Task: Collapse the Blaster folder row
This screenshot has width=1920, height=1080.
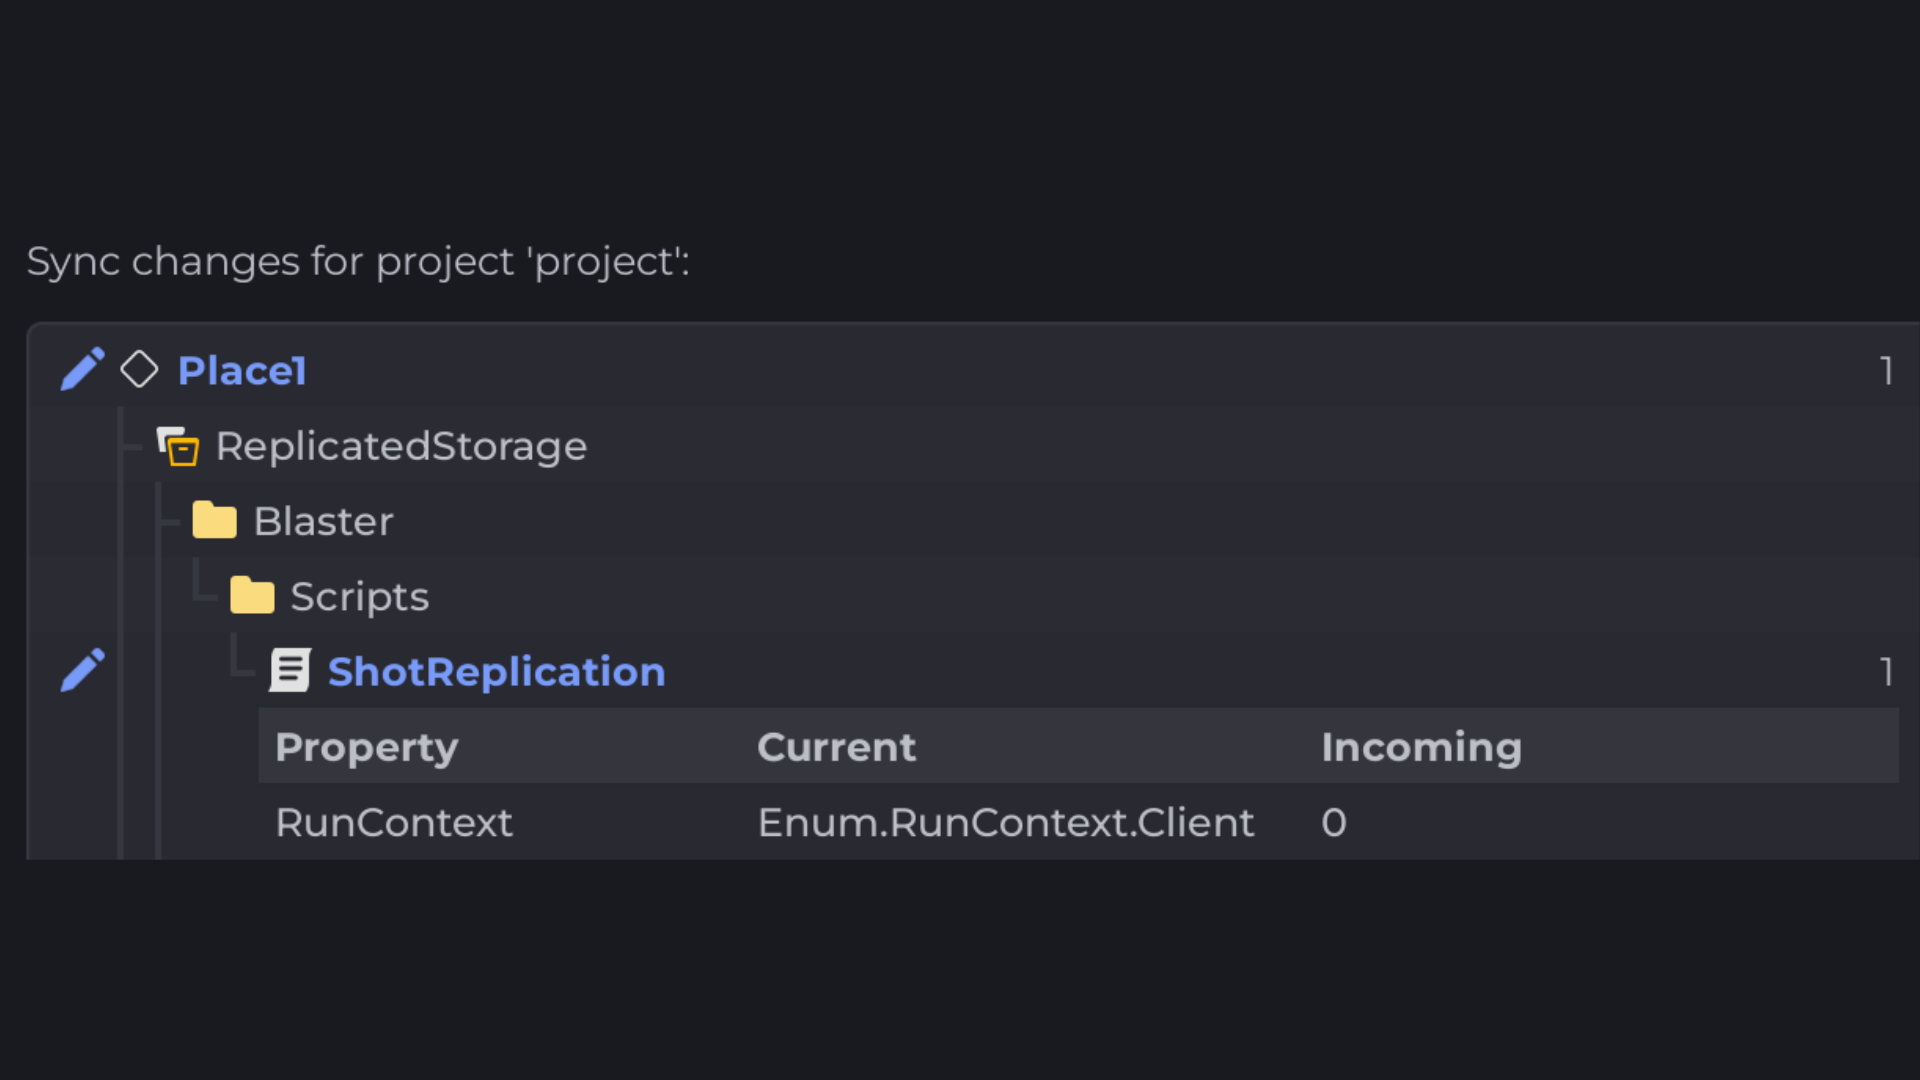Action: 323,521
